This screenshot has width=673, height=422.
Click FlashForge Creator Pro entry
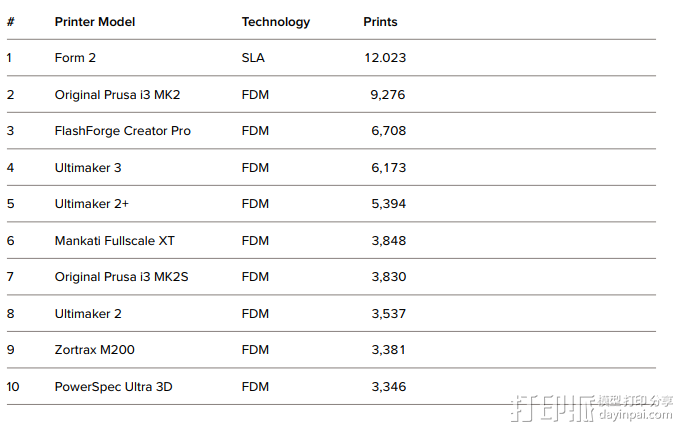point(122,131)
